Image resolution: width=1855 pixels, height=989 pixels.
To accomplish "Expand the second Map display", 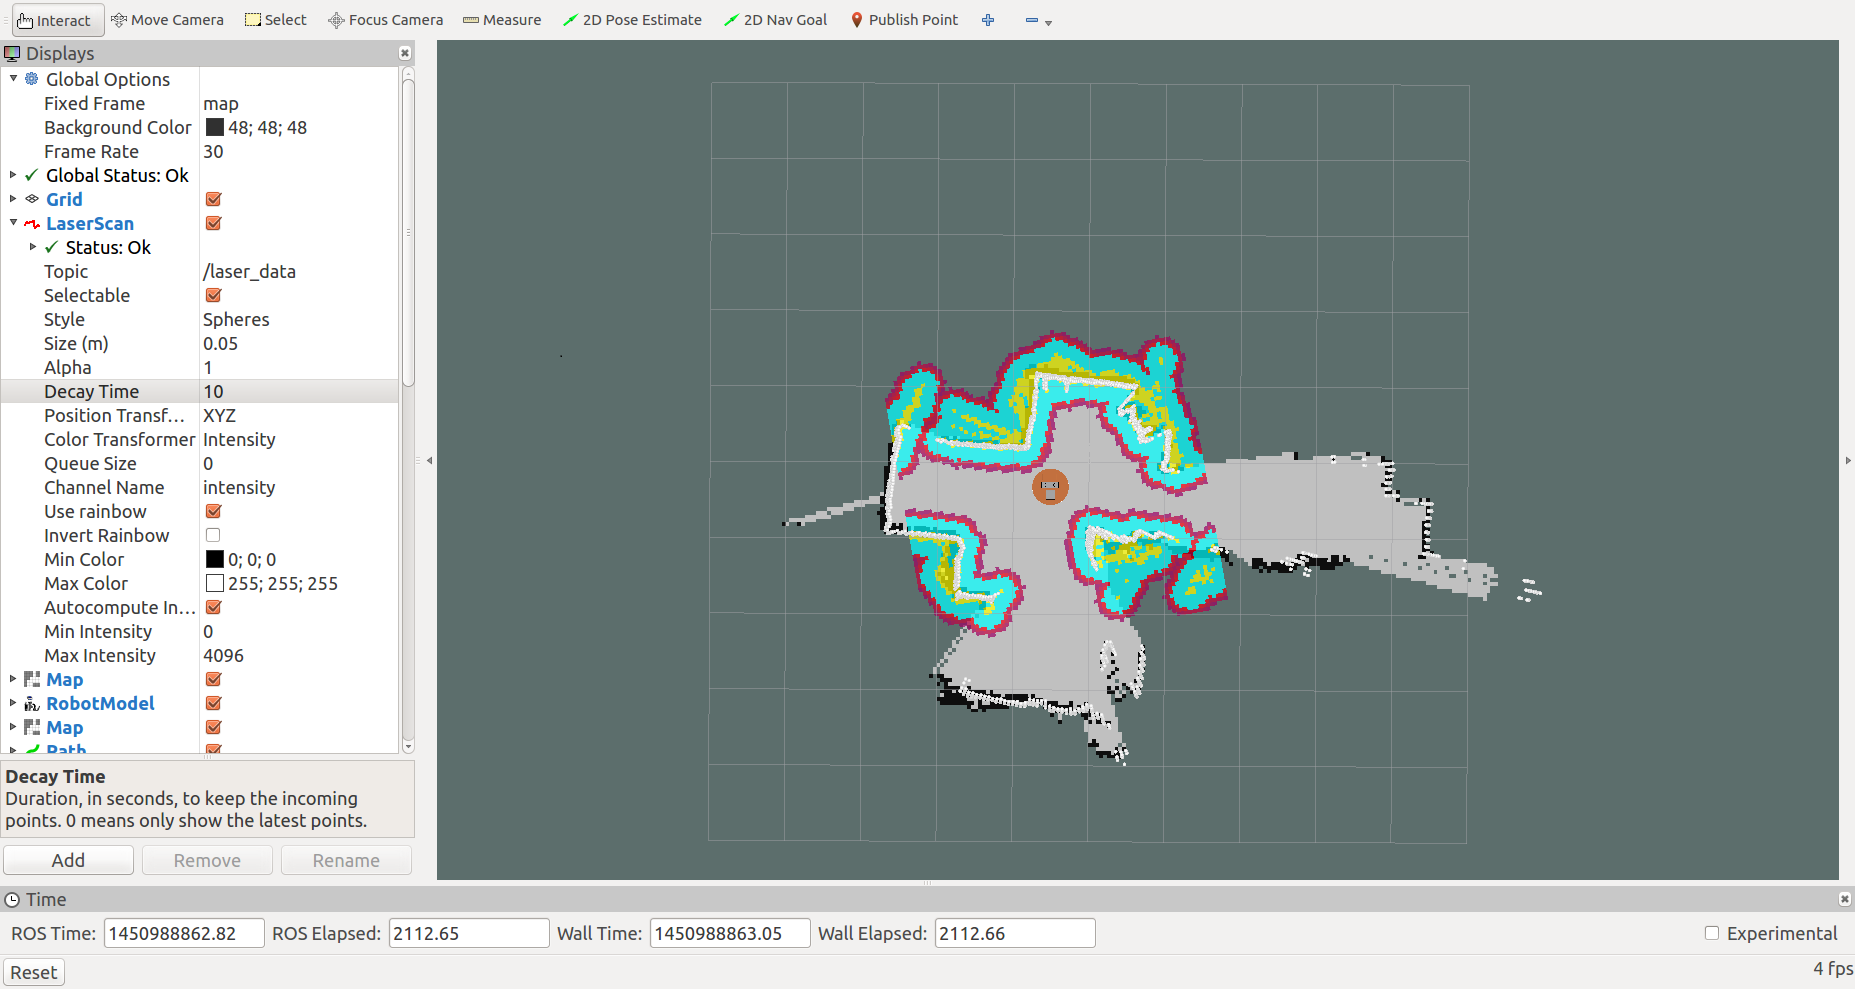I will tap(13, 727).
